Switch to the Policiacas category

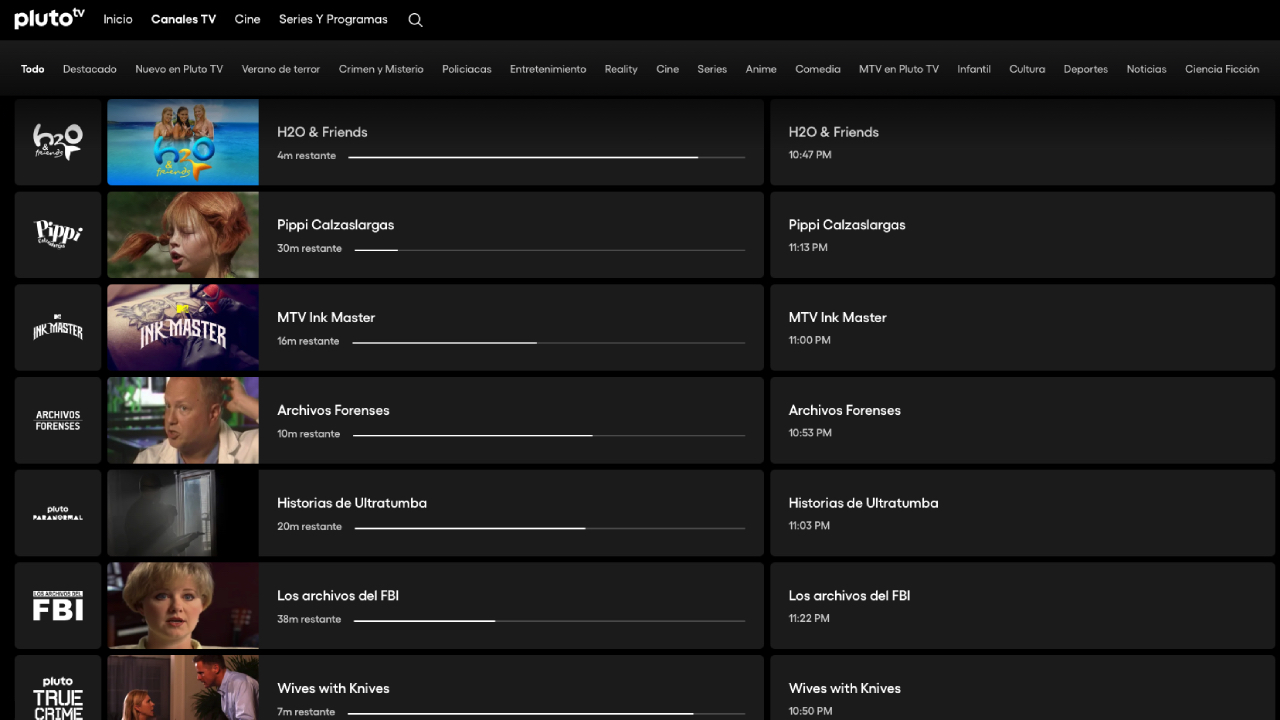[x=467, y=69]
